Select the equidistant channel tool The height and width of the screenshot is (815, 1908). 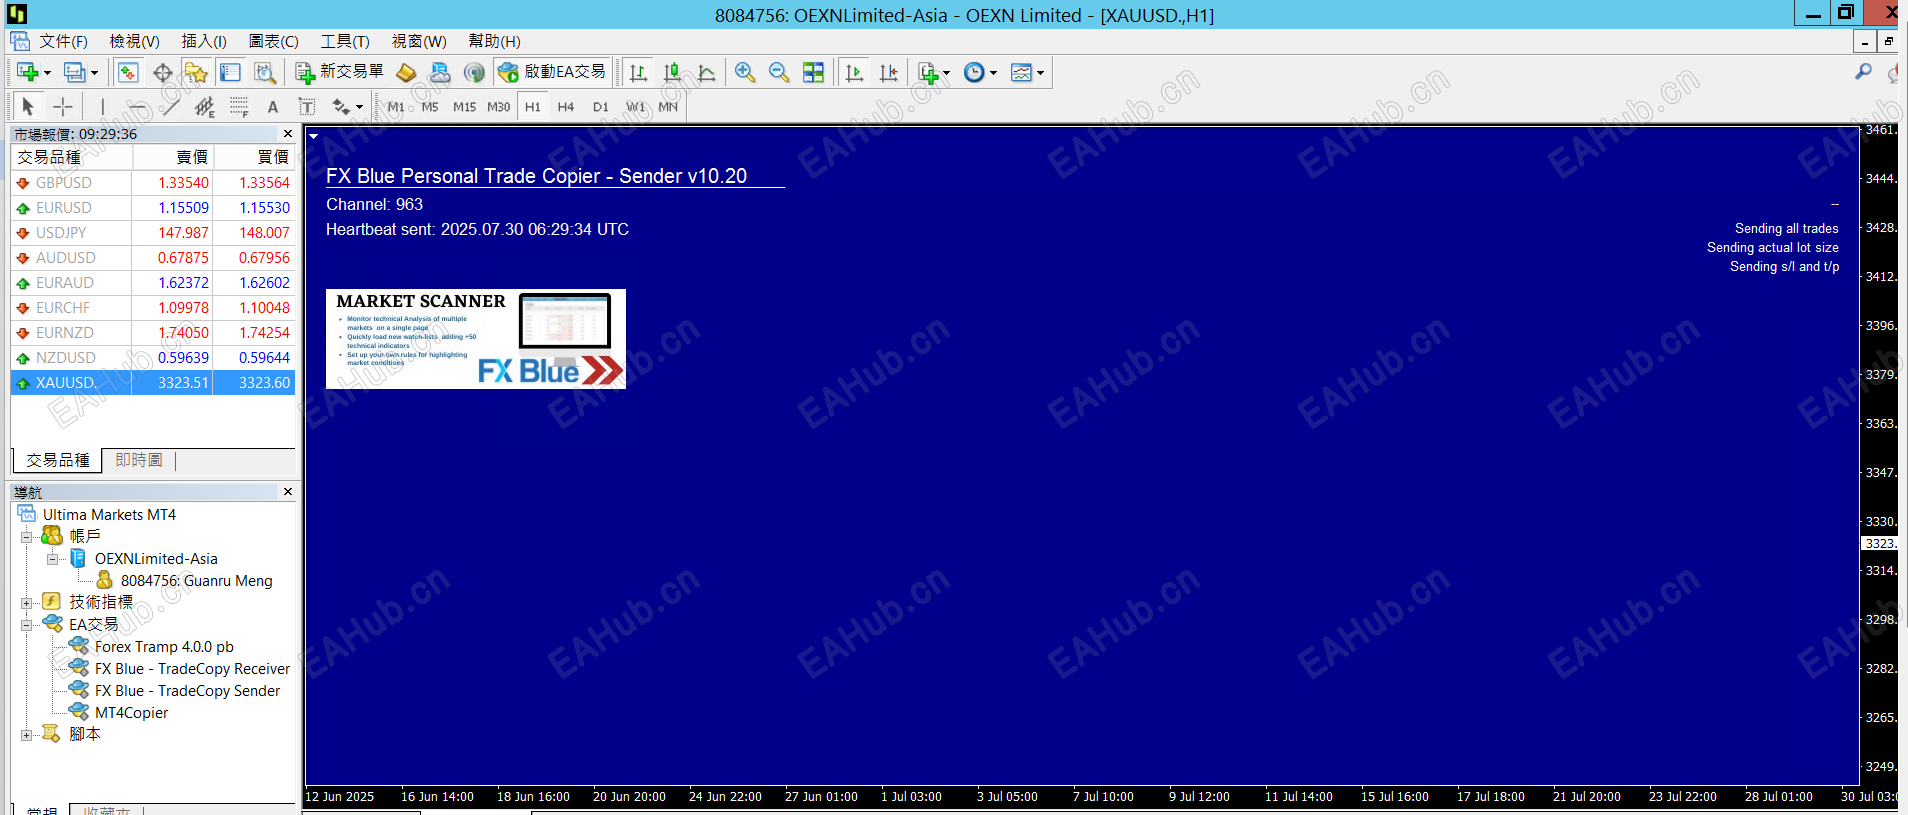(x=205, y=106)
